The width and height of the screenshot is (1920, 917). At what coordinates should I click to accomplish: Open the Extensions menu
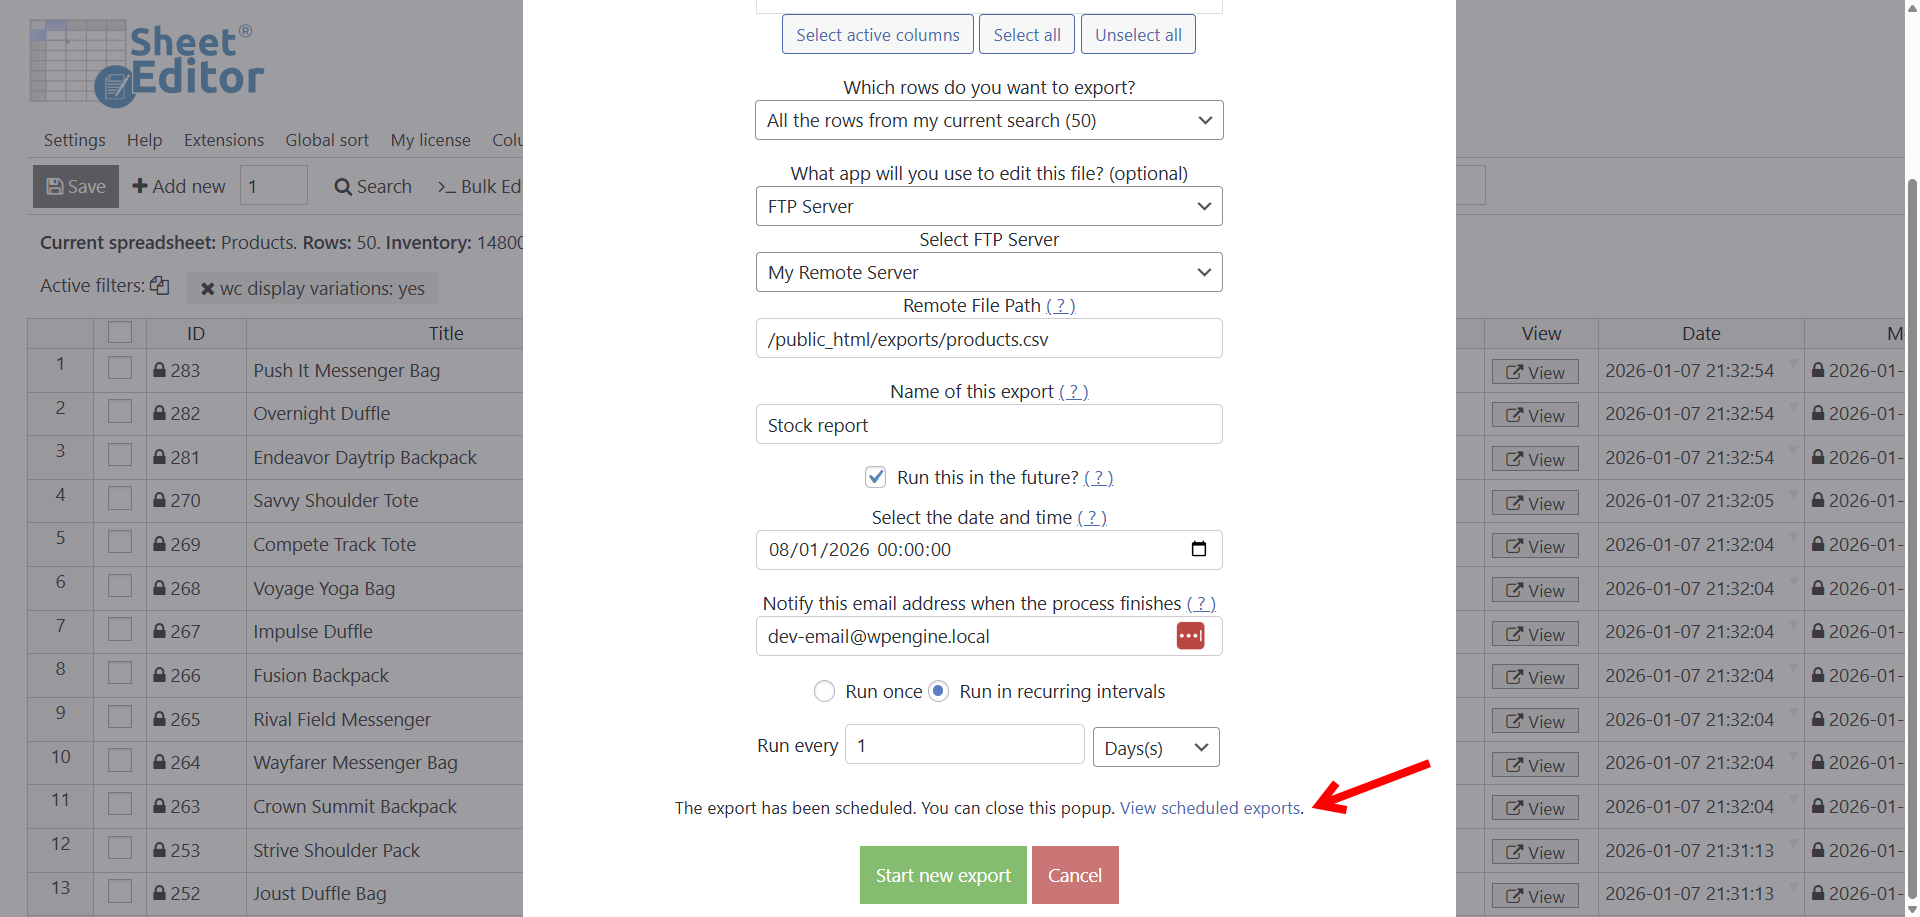(224, 140)
